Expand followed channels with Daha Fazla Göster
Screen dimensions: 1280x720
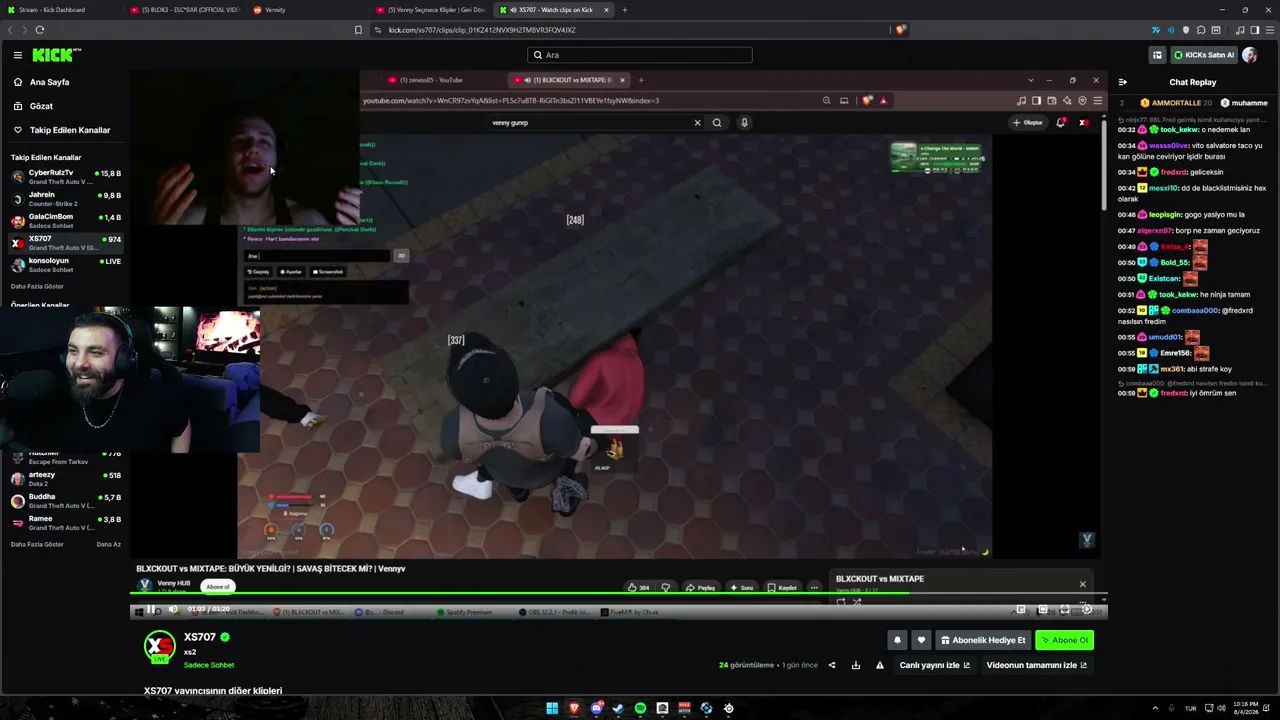tap(37, 286)
